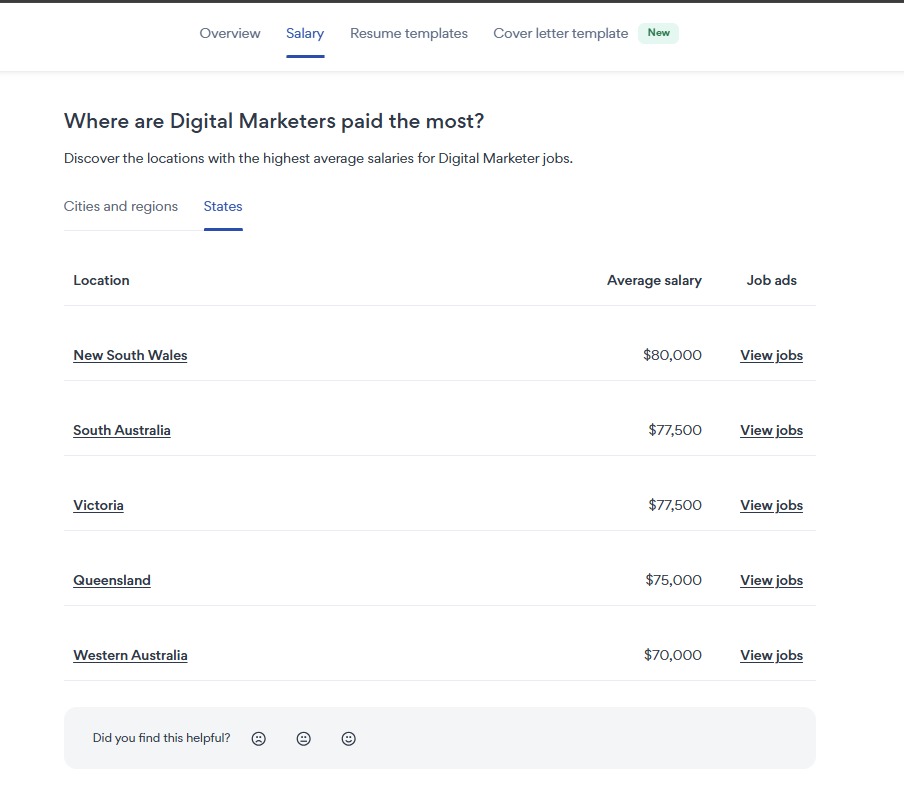This screenshot has width=904, height=812.
Task: Select the States tab
Action: [x=222, y=206]
